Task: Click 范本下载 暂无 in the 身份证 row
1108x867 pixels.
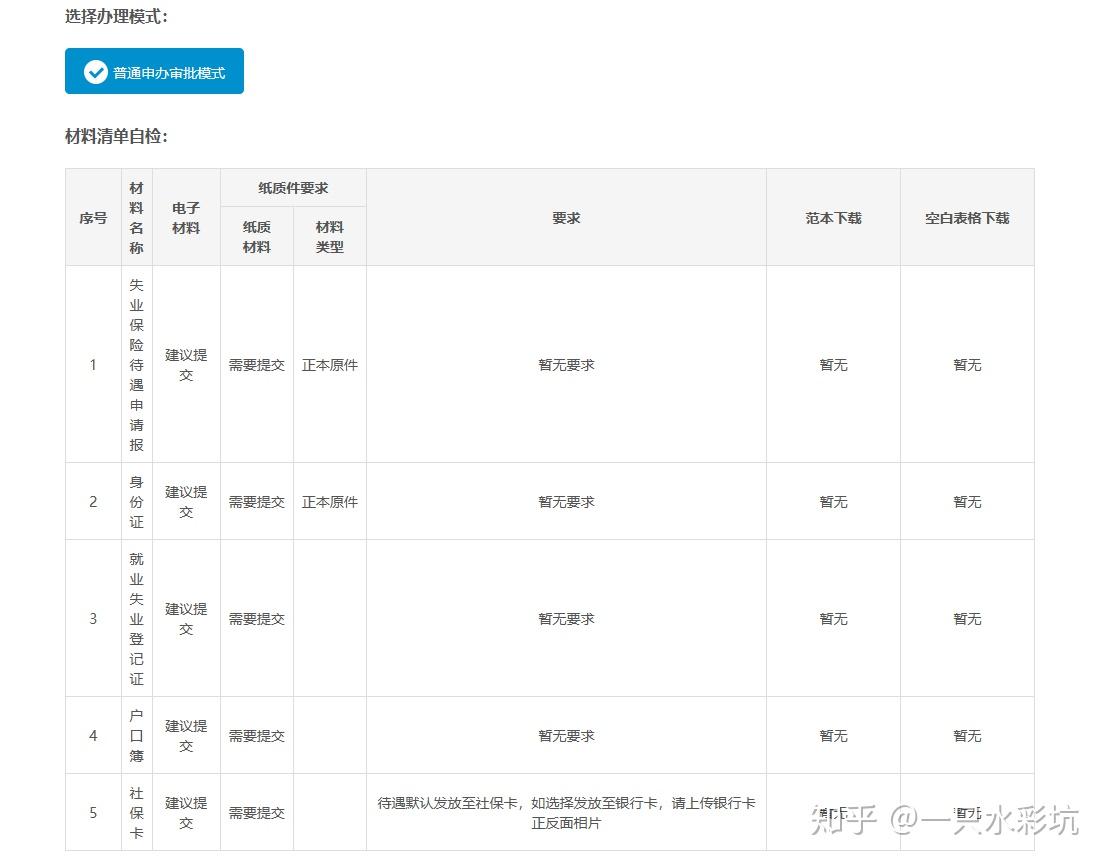Action: (x=833, y=502)
